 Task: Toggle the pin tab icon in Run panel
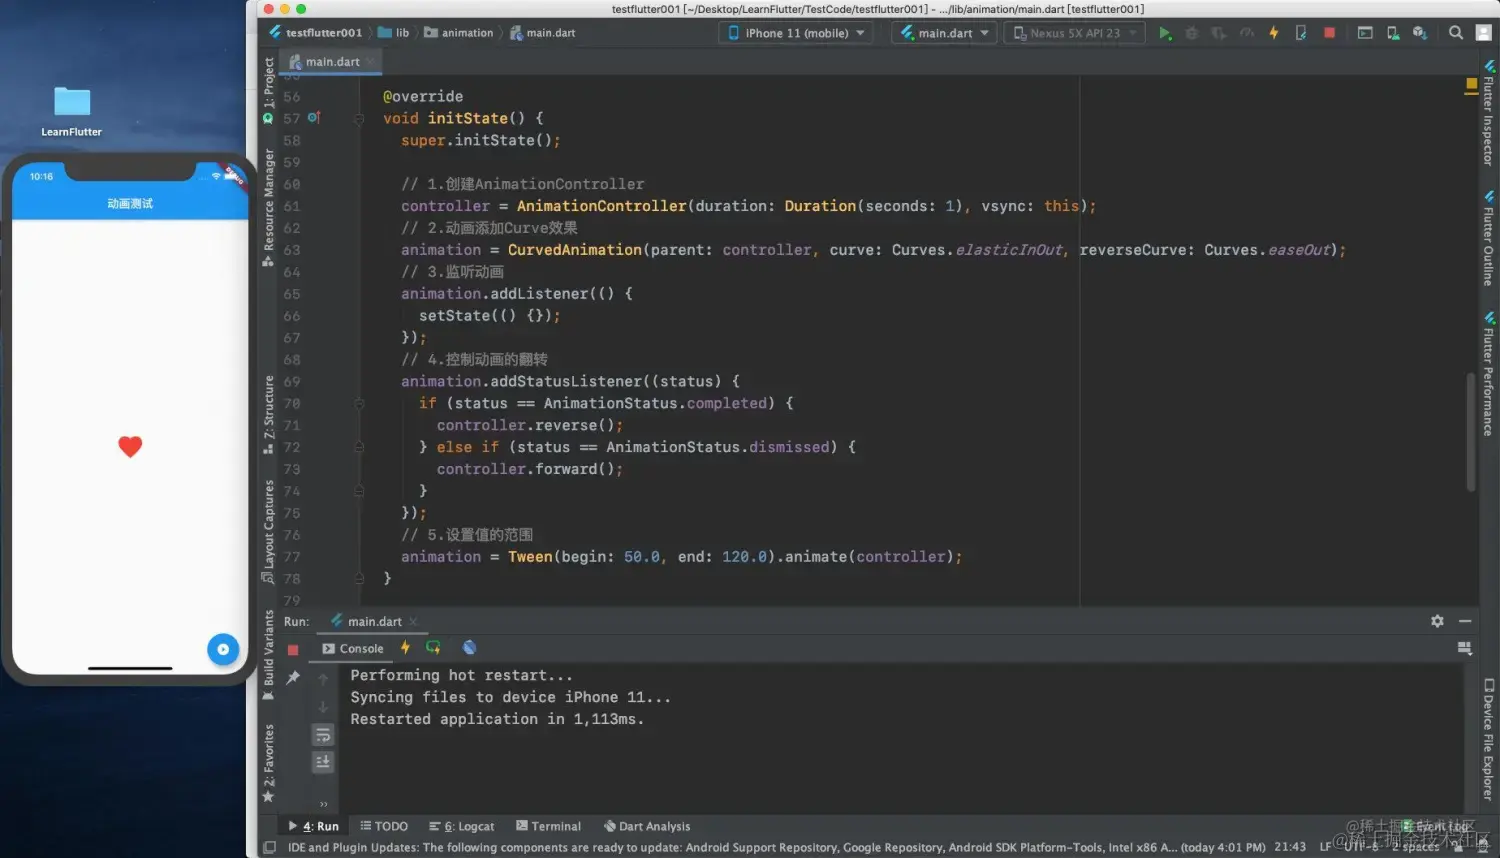click(293, 678)
